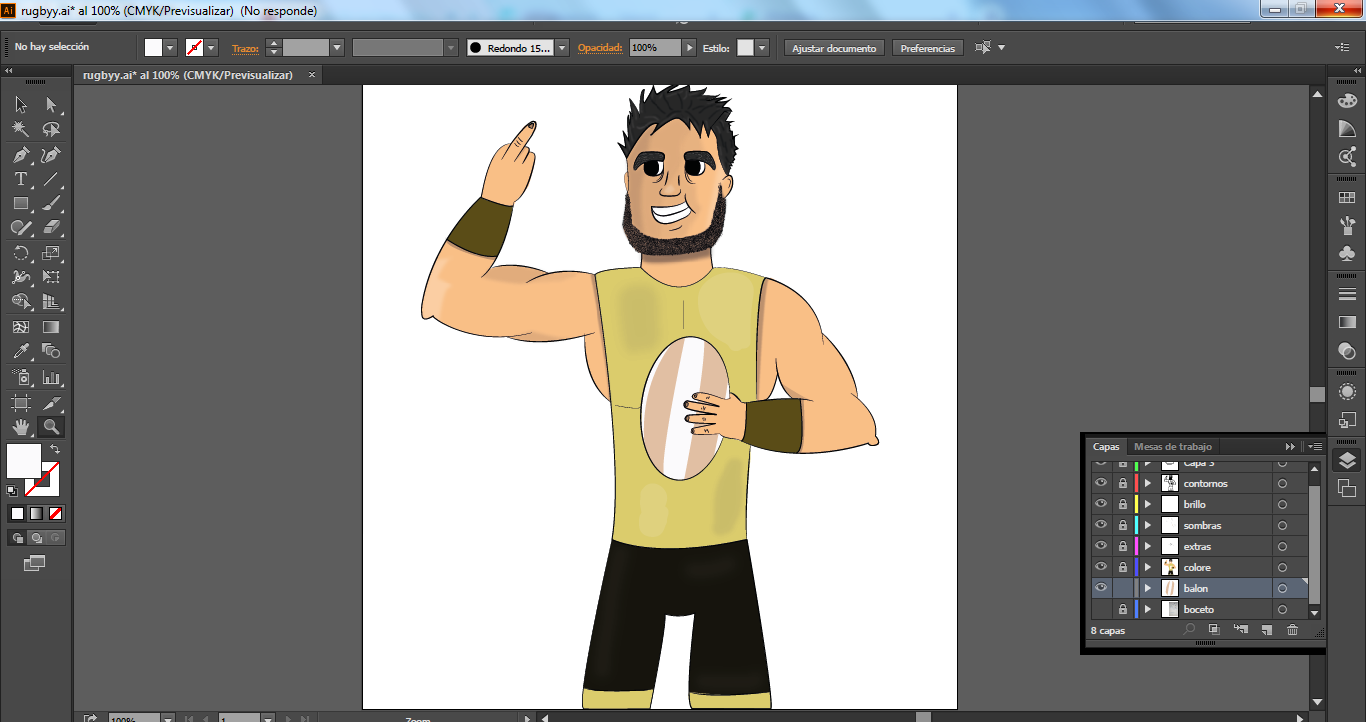Activate the Lasso tool
Image resolution: width=1366 pixels, height=722 pixels.
[51, 129]
